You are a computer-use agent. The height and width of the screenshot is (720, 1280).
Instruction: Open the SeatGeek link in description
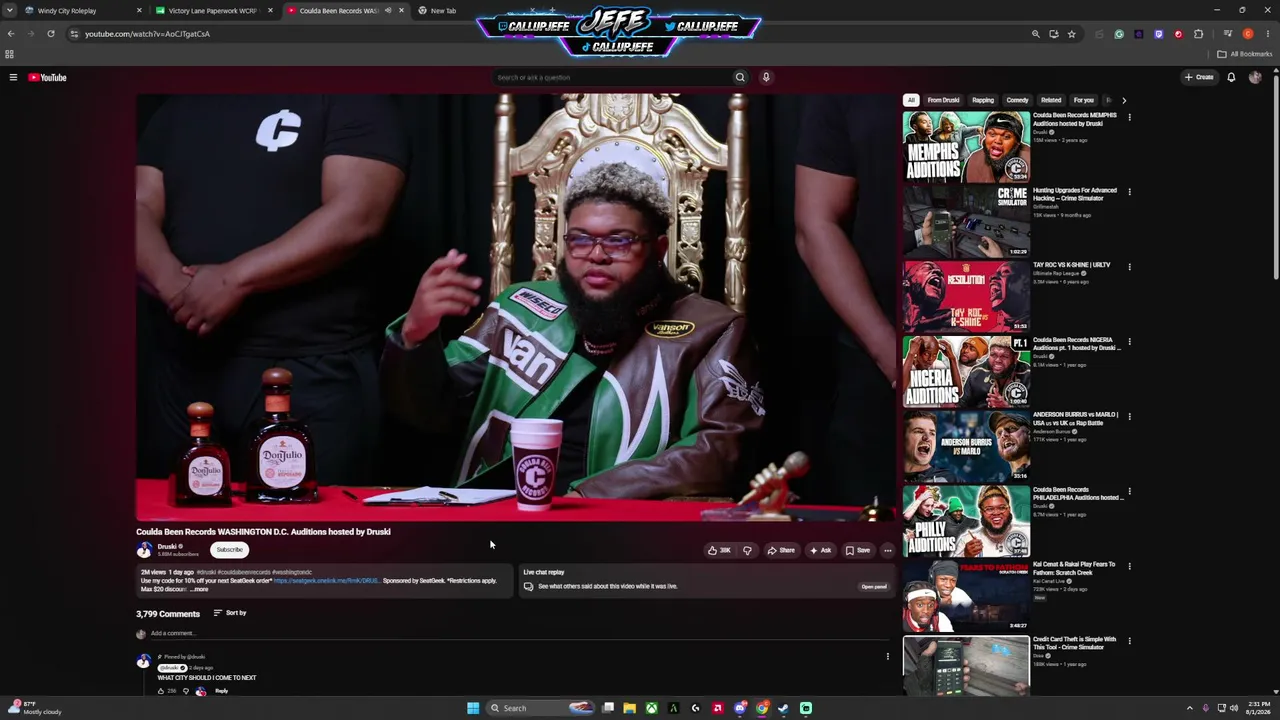326,581
